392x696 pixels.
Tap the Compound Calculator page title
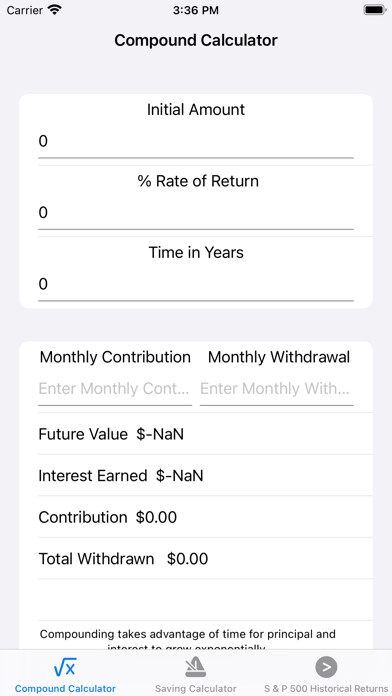click(x=196, y=40)
